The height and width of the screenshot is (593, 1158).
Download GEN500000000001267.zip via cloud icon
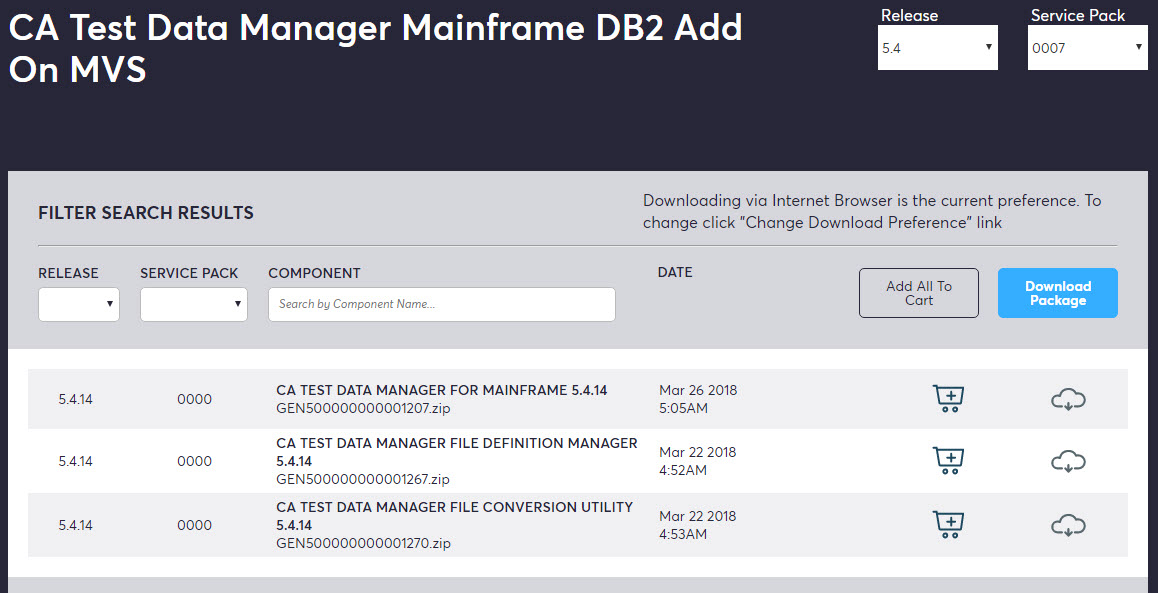[x=1068, y=462]
